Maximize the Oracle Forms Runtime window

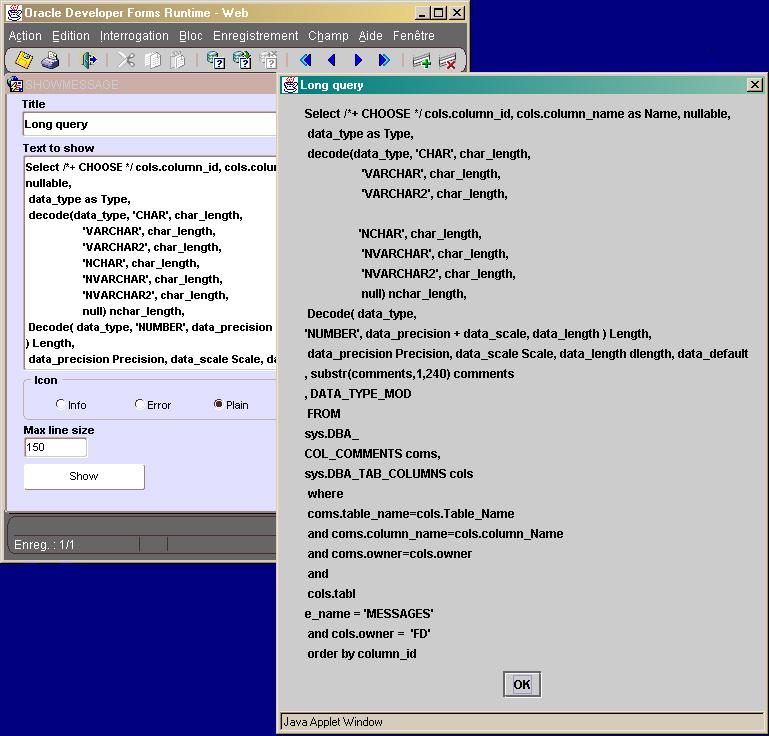(x=438, y=13)
